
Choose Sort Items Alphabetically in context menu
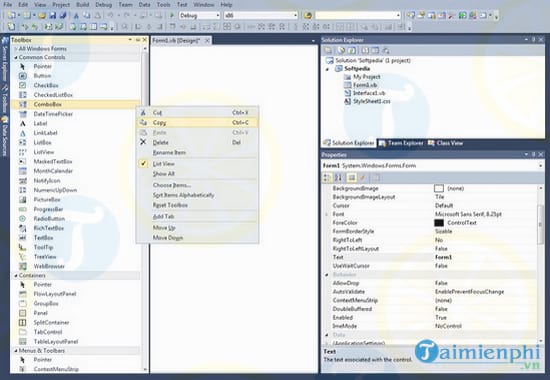[x=197, y=195]
